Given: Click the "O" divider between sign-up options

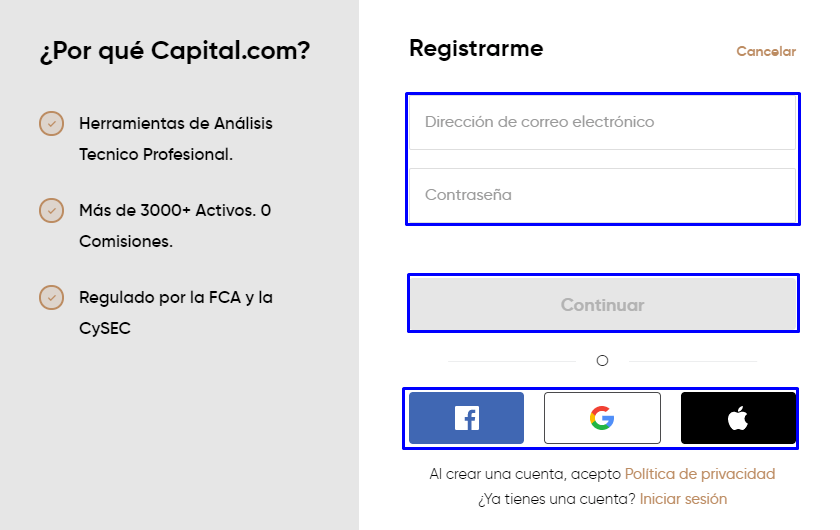Looking at the screenshot, I should pyautogui.click(x=602, y=361).
